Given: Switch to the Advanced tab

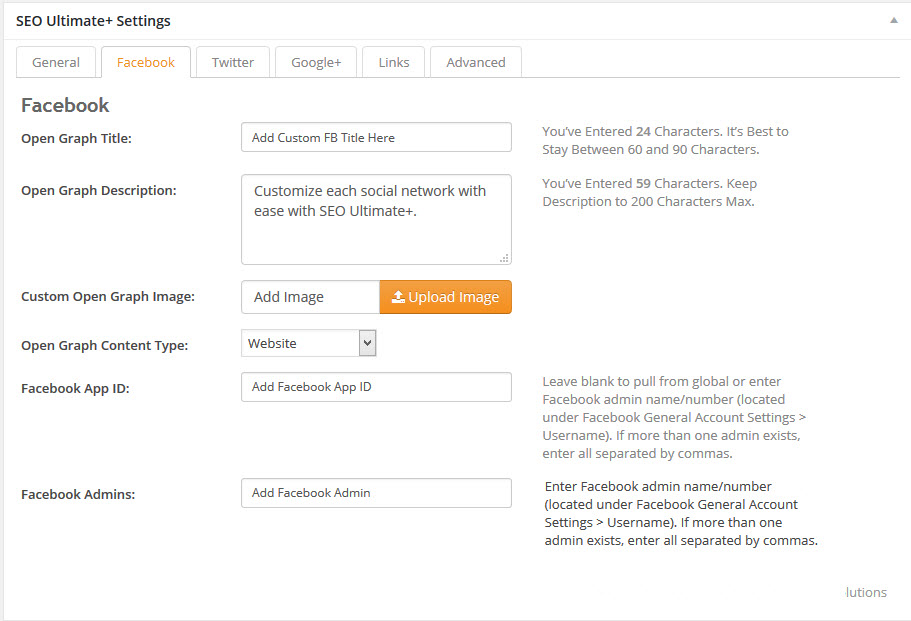Looking at the screenshot, I should point(476,62).
